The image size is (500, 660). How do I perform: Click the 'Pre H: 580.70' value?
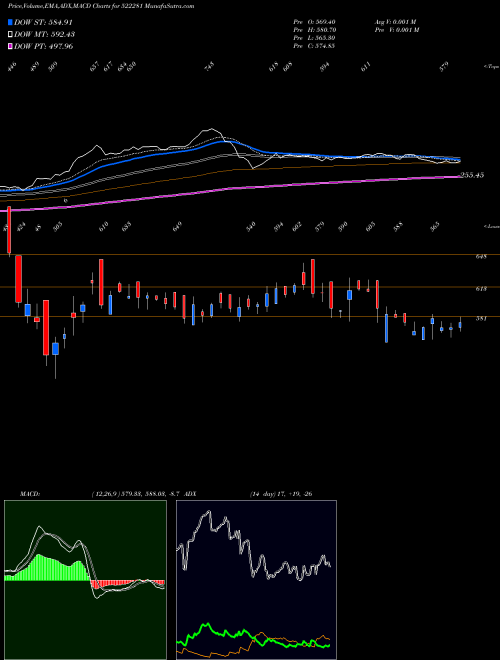click(314, 30)
